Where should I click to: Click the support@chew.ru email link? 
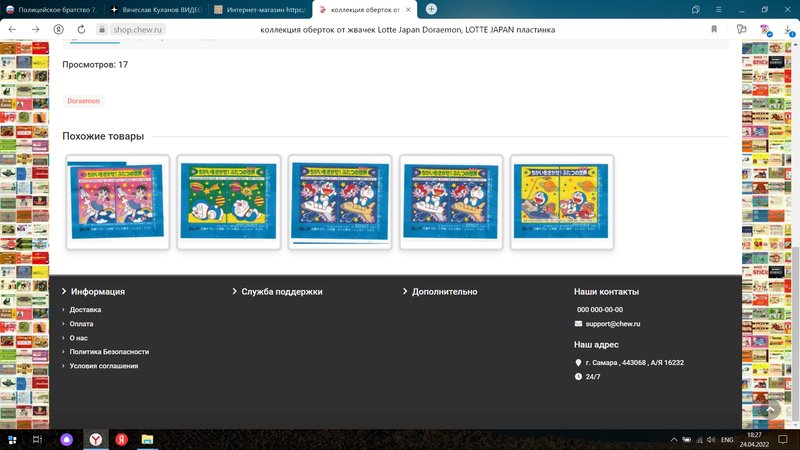613,324
